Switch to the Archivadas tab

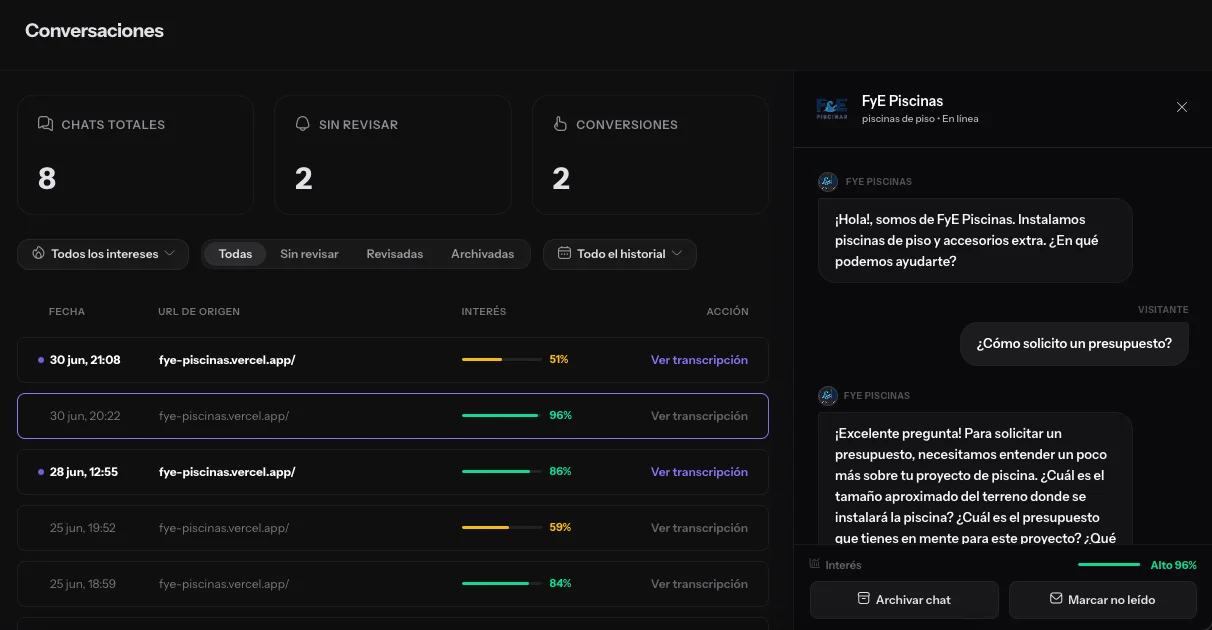coord(482,254)
